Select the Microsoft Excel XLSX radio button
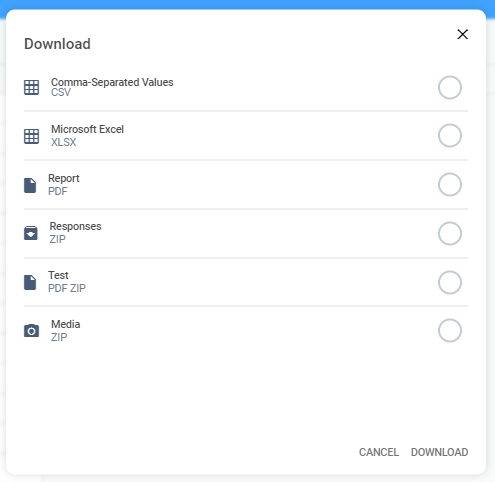 [450, 136]
